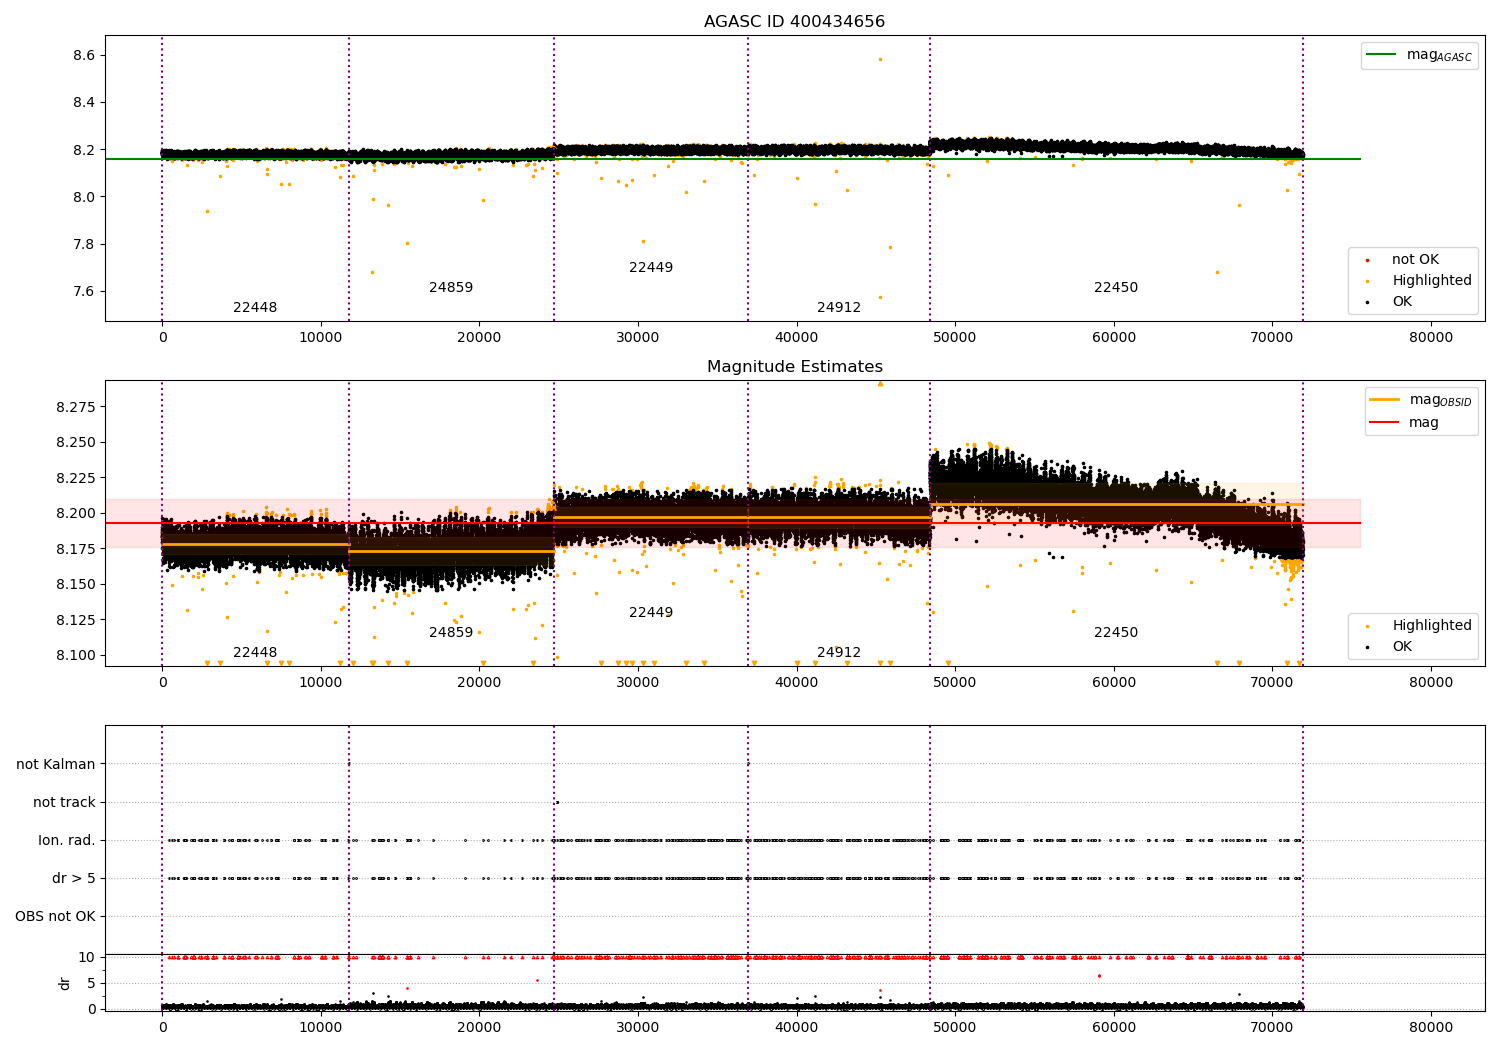Click the 60000 x-tick under bottom plot
1500x1050 pixels.
1114,1027
